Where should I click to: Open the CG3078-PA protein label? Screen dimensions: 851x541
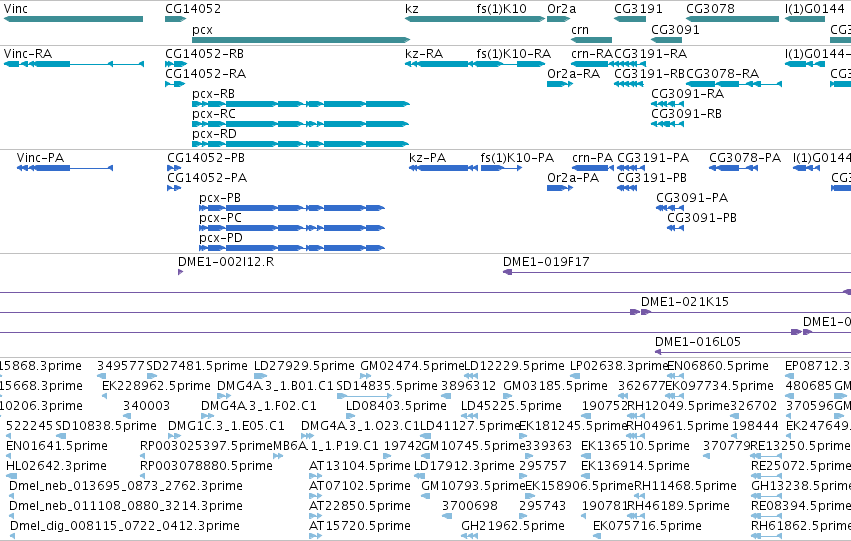(x=745, y=157)
